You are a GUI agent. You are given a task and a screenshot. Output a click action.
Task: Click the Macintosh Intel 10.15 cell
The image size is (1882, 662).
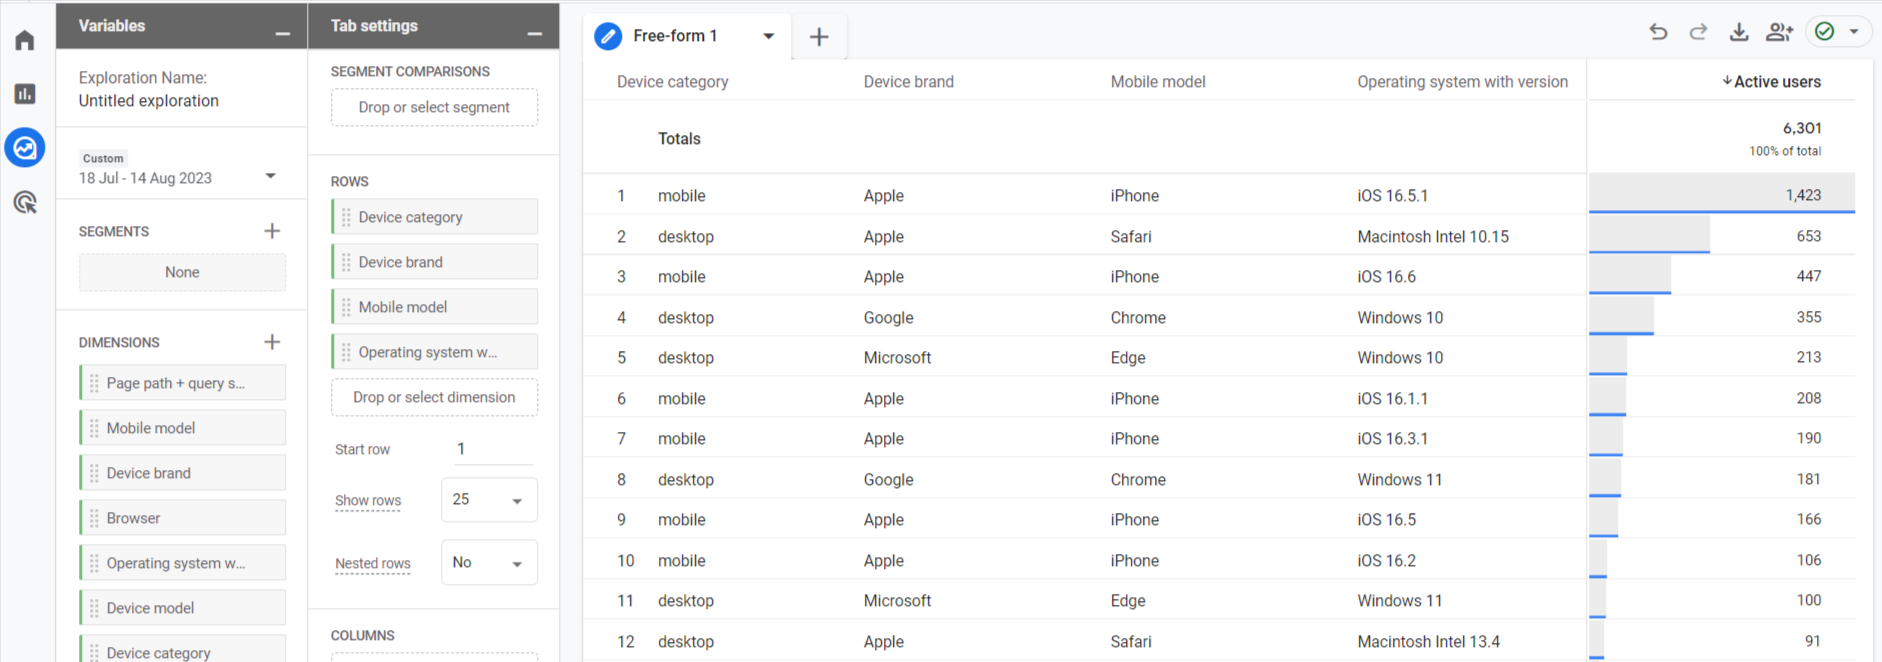tap(1432, 237)
